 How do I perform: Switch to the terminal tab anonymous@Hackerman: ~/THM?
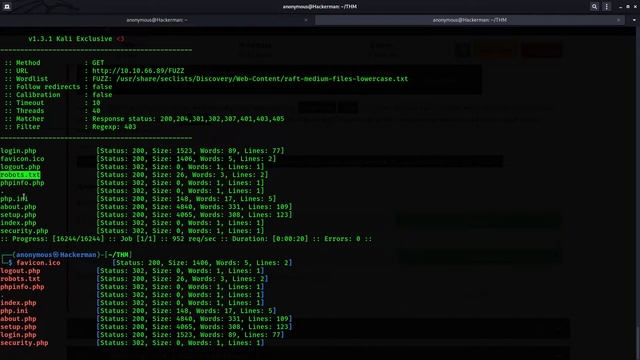[x=469, y=20]
